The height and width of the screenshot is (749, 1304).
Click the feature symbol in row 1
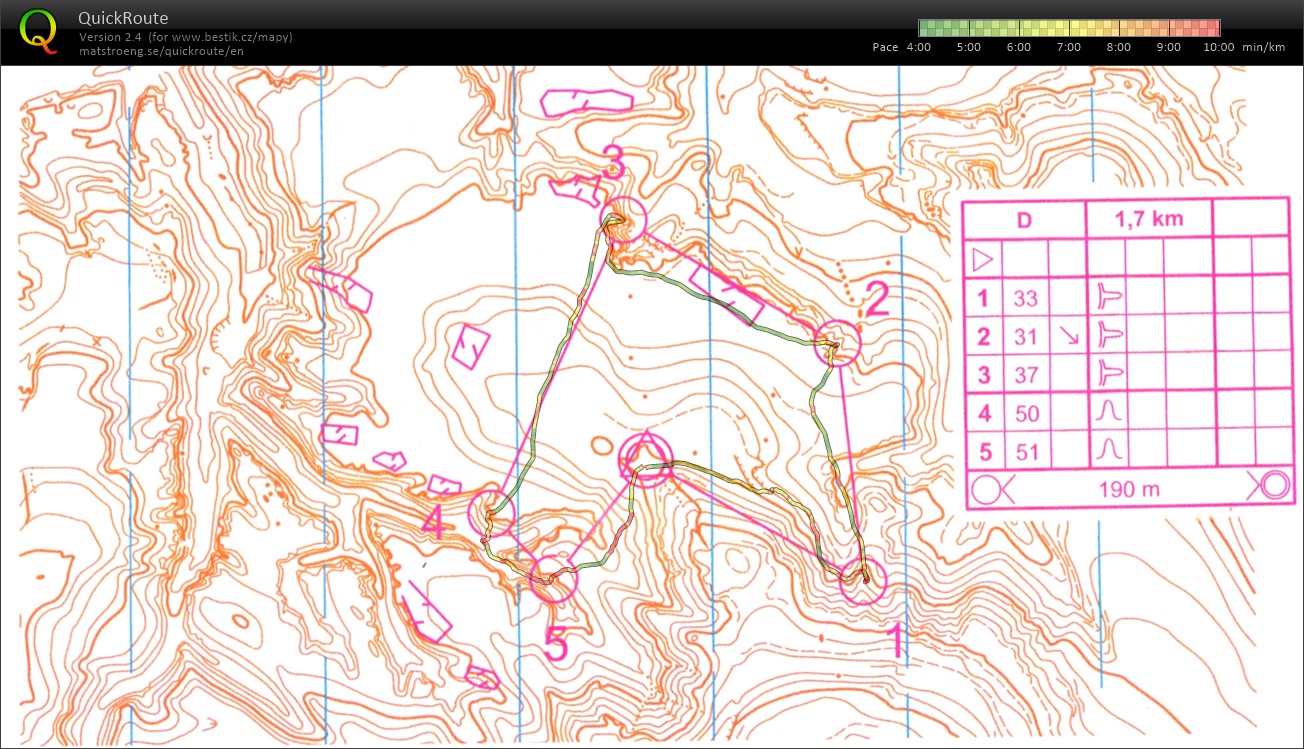click(1110, 298)
